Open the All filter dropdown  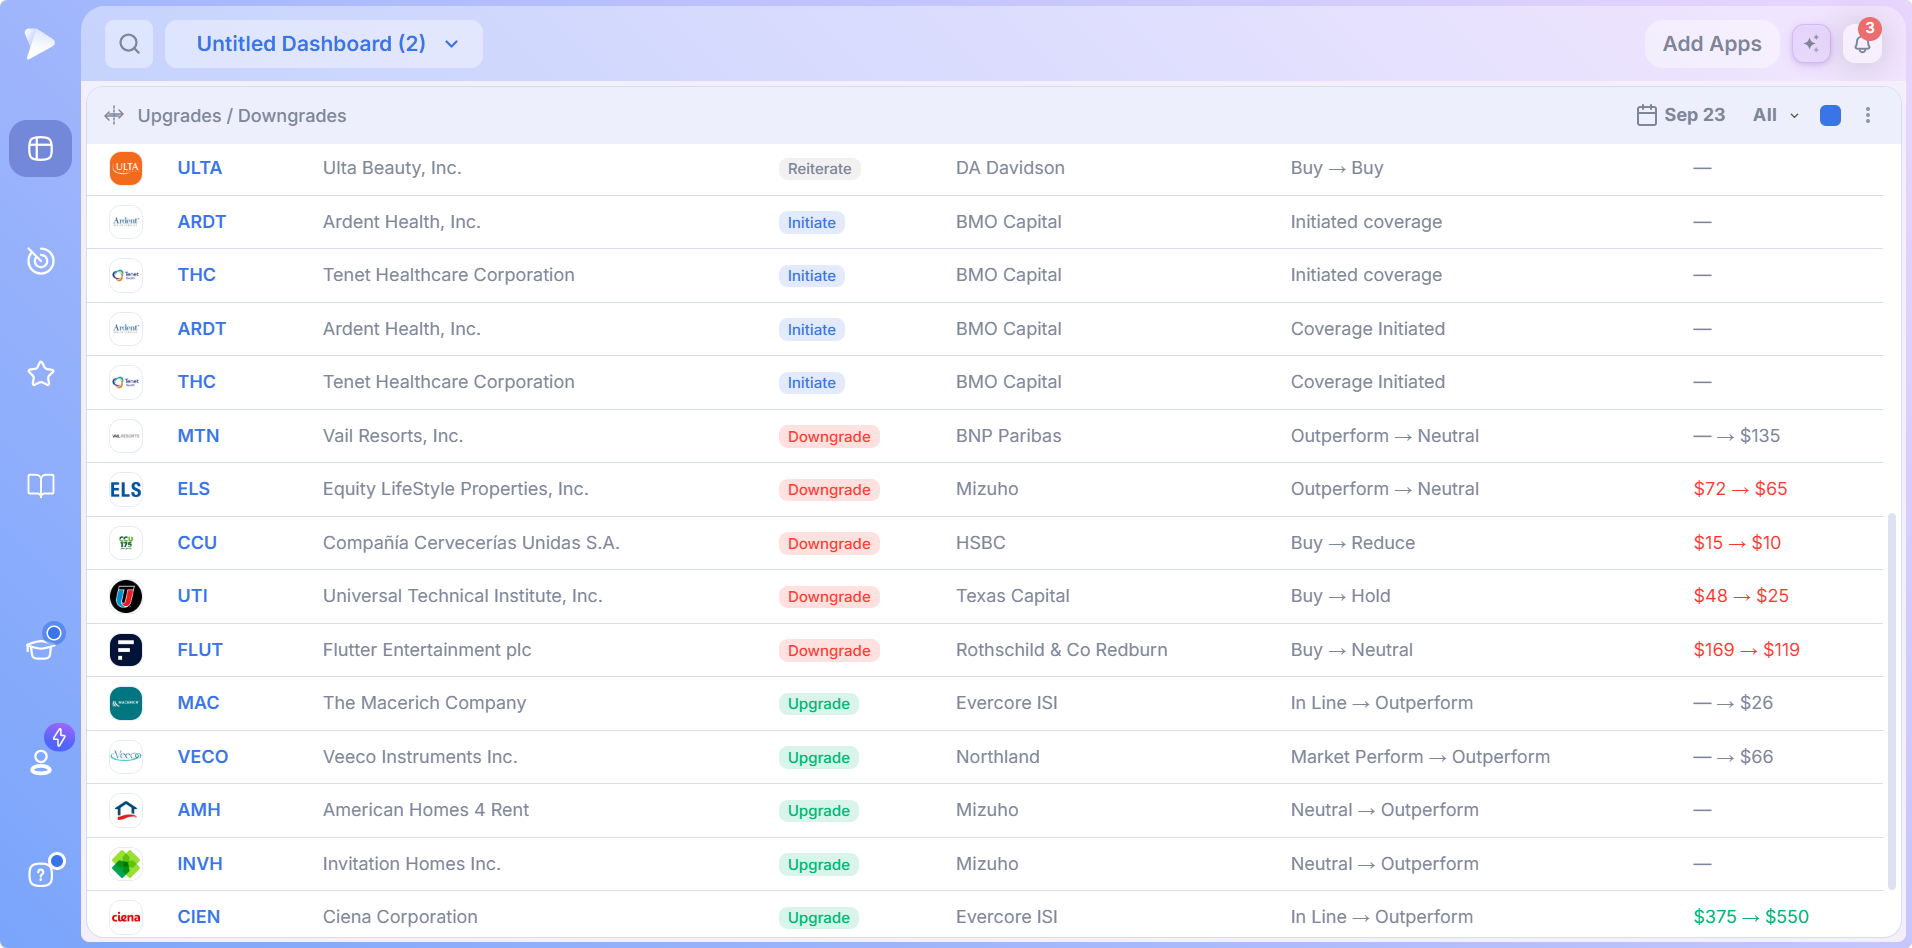coord(1776,115)
